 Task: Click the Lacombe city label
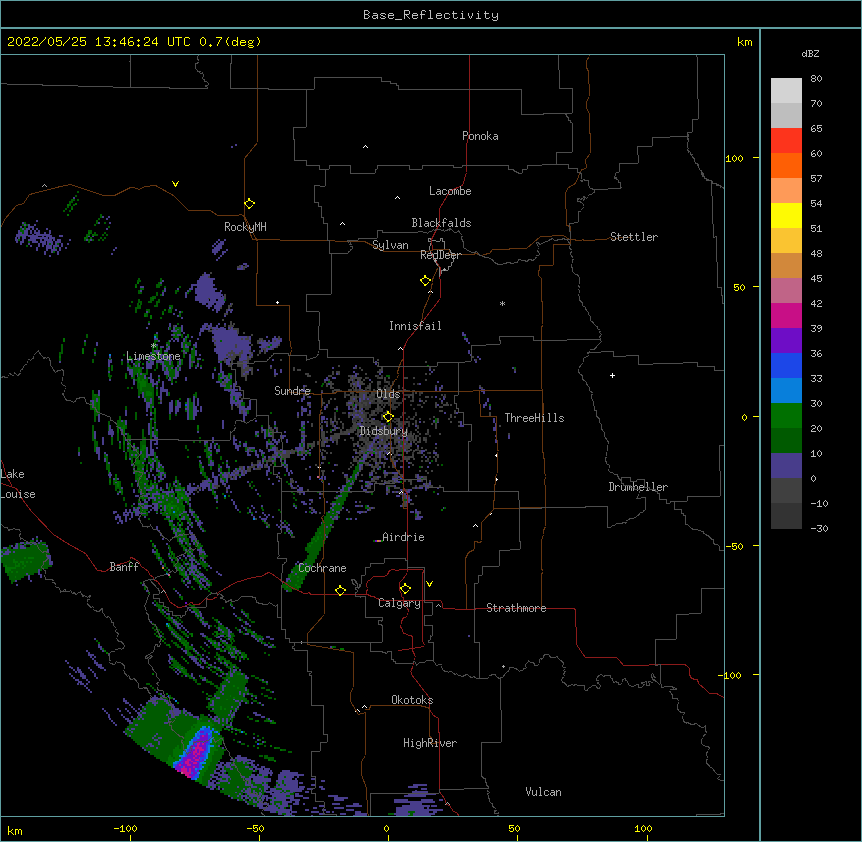pyautogui.click(x=450, y=191)
